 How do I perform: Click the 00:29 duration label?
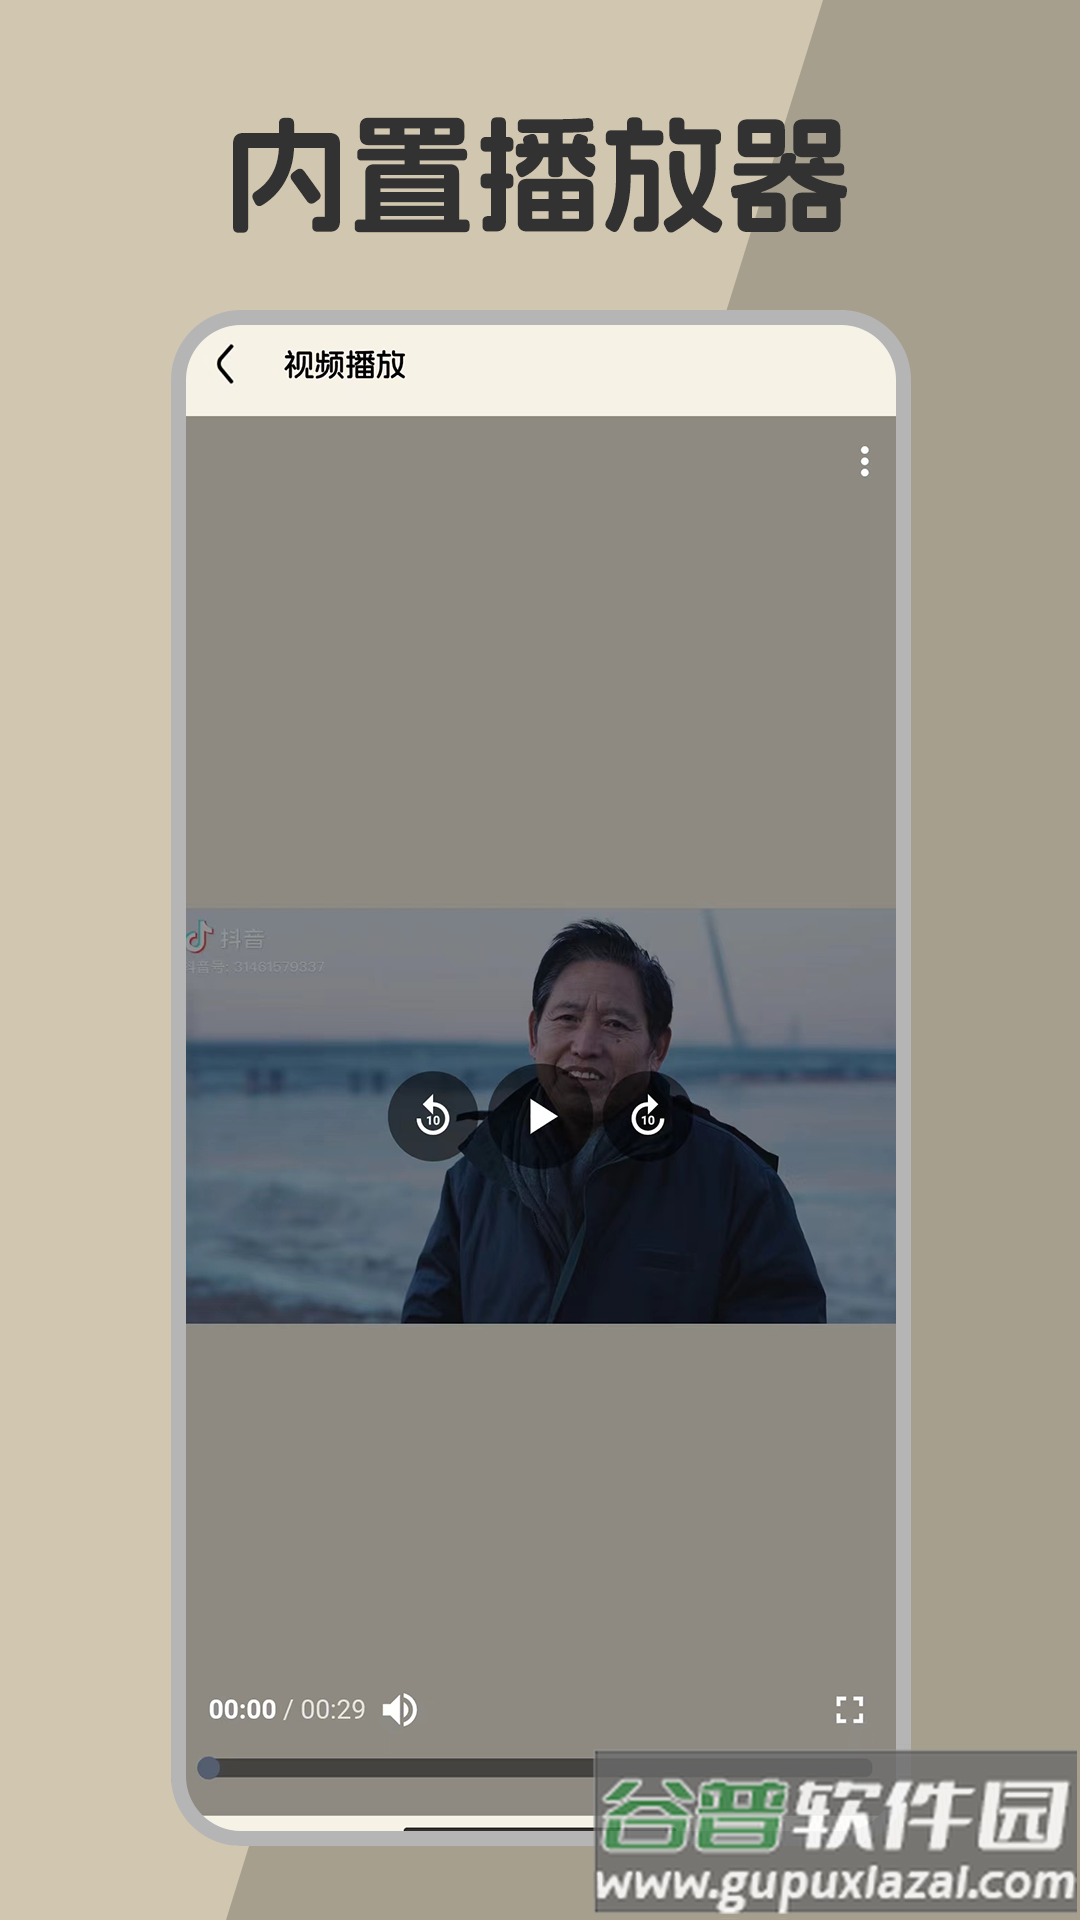click(x=333, y=1710)
